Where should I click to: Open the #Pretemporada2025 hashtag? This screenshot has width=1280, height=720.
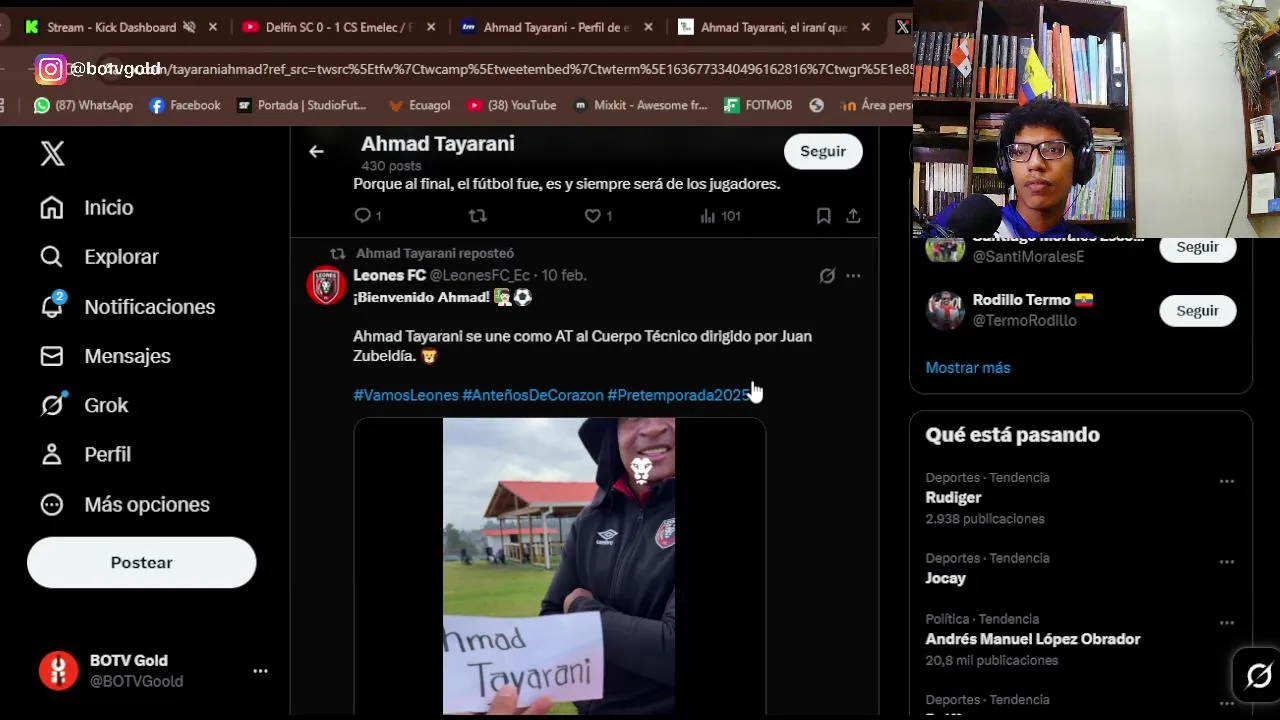click(679, 395)
